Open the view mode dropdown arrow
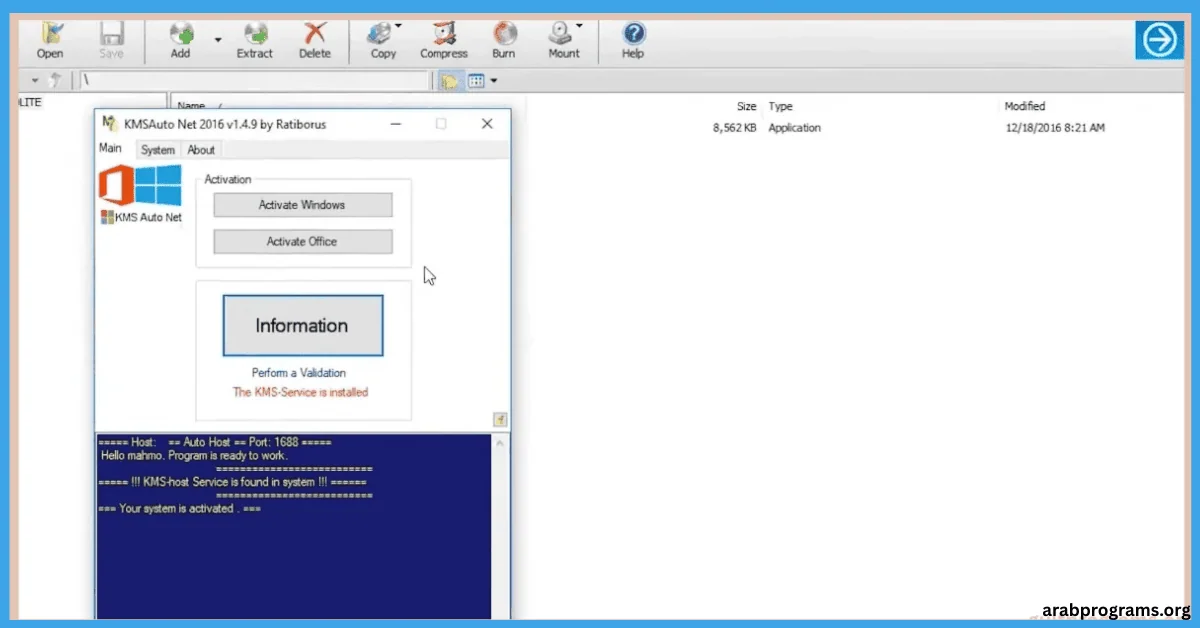The image size is (1200, 628). 494,81
